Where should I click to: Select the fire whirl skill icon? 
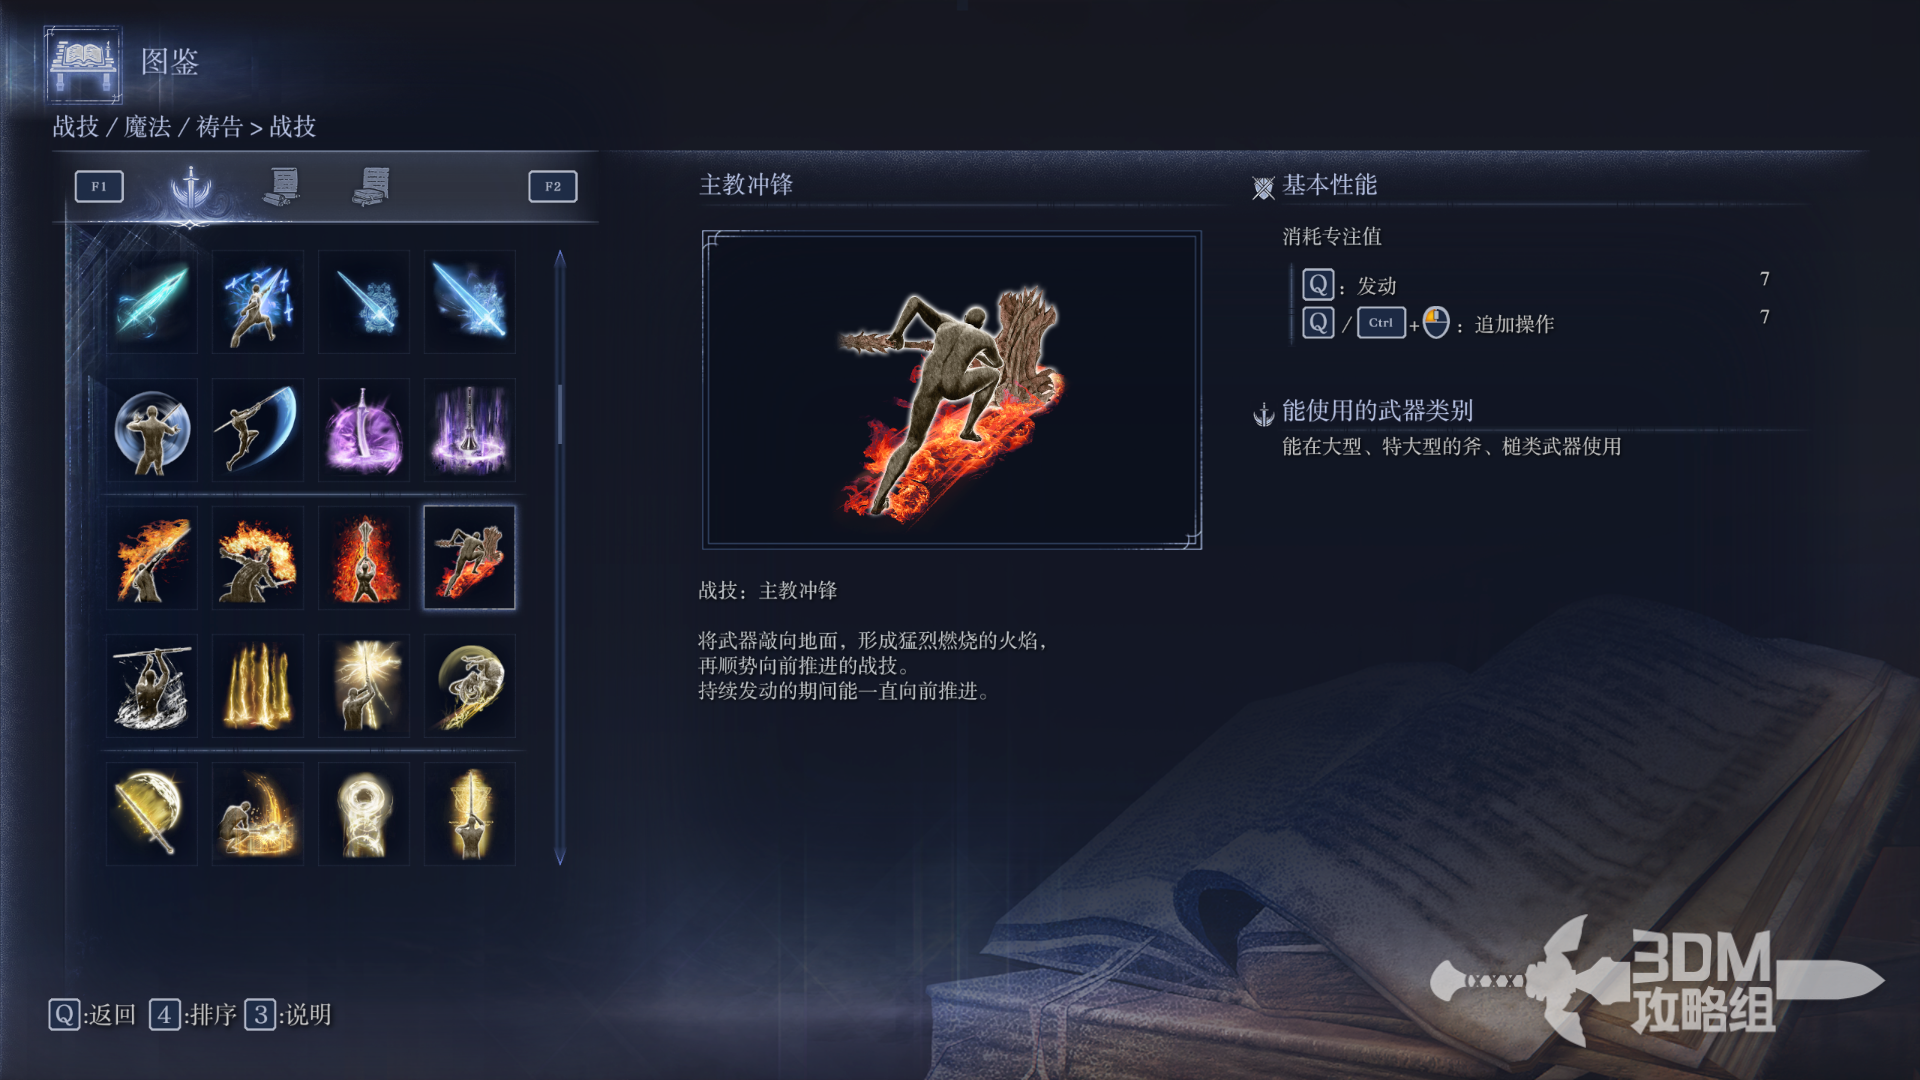[258, 557]
